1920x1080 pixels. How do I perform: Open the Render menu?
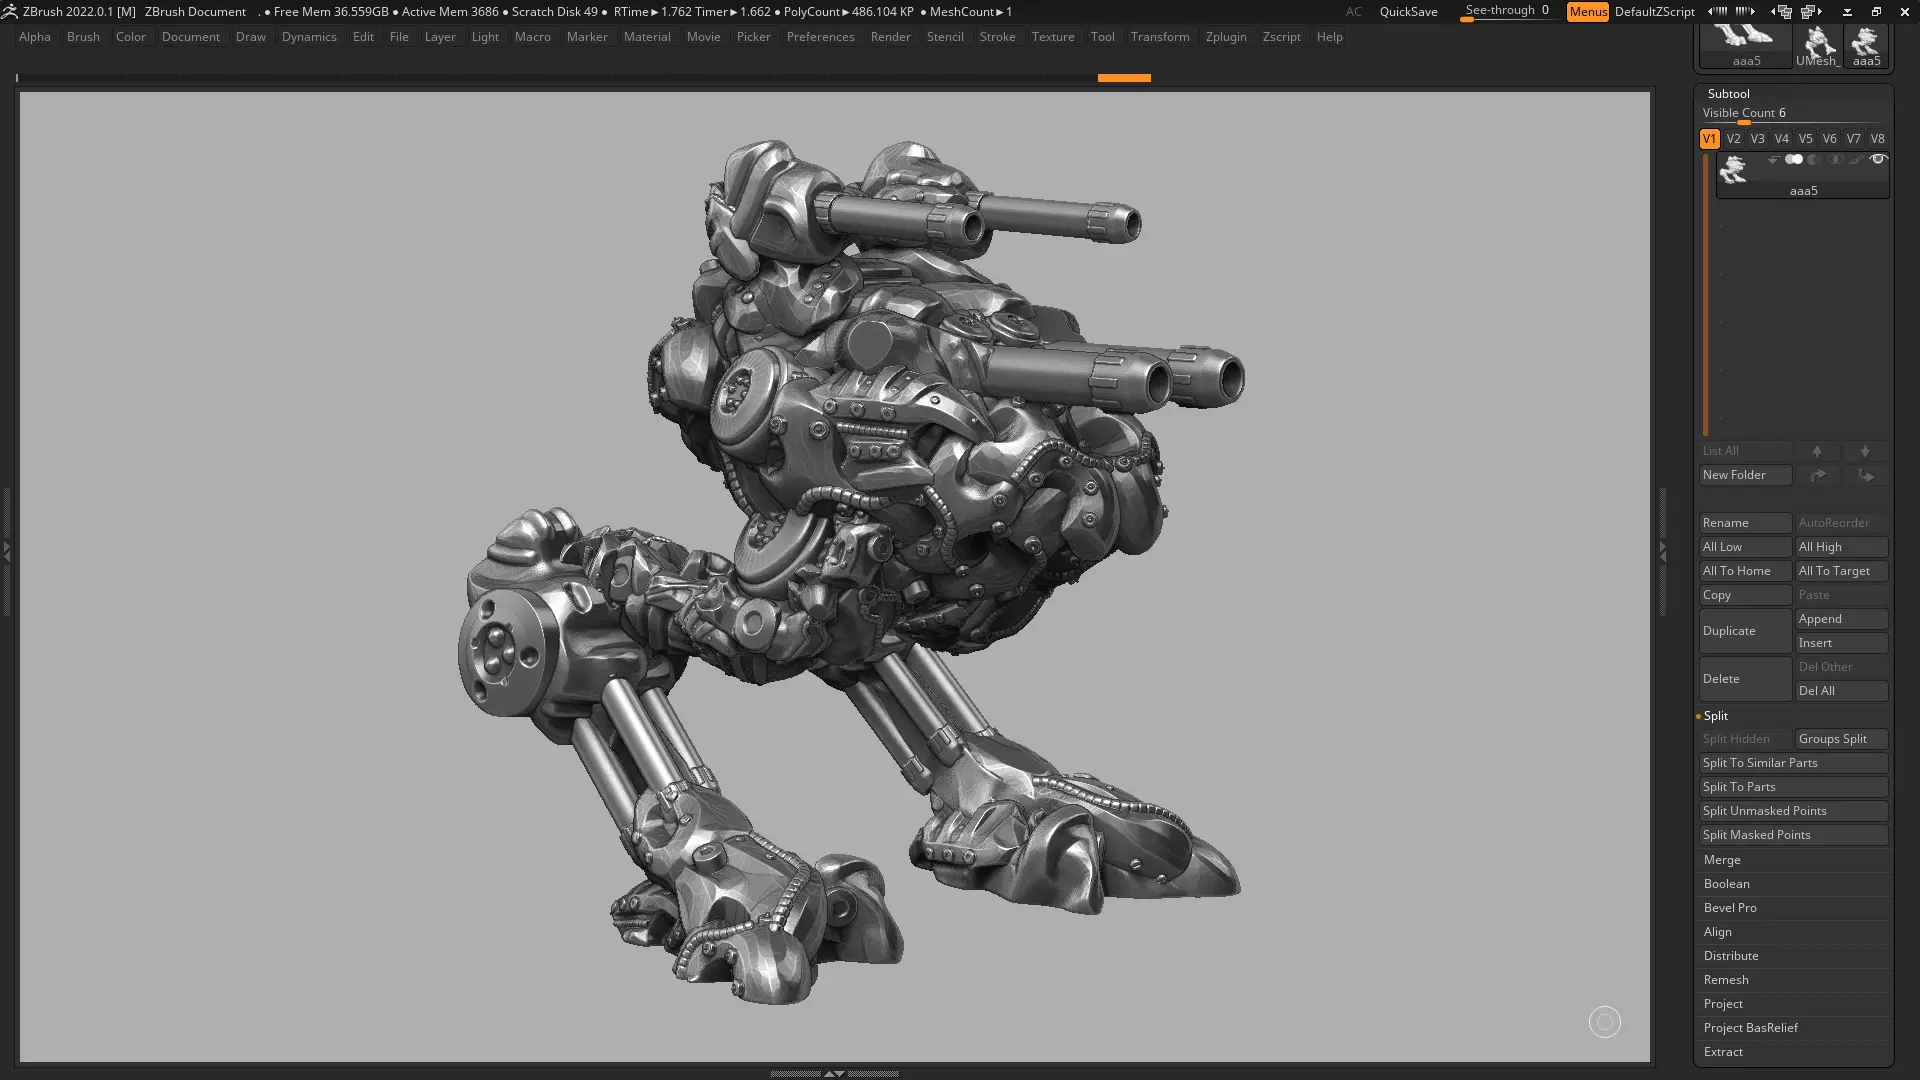tap(889, 37)
